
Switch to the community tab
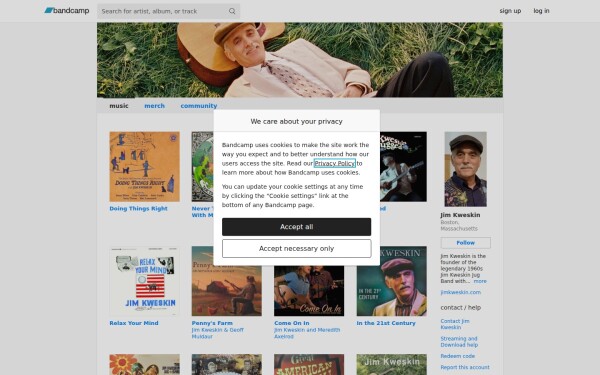pos(199,106)
